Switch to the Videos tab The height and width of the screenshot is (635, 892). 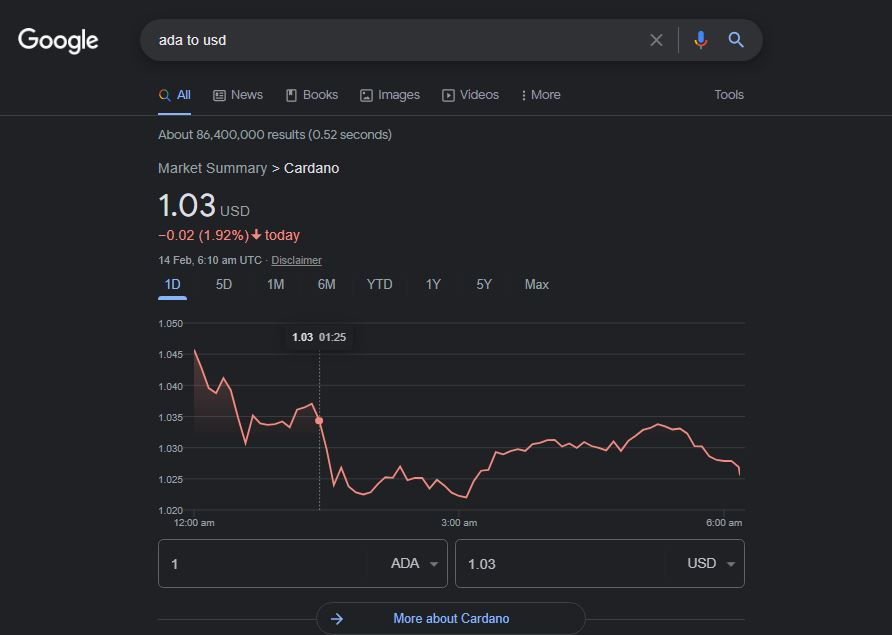(470, 95)
